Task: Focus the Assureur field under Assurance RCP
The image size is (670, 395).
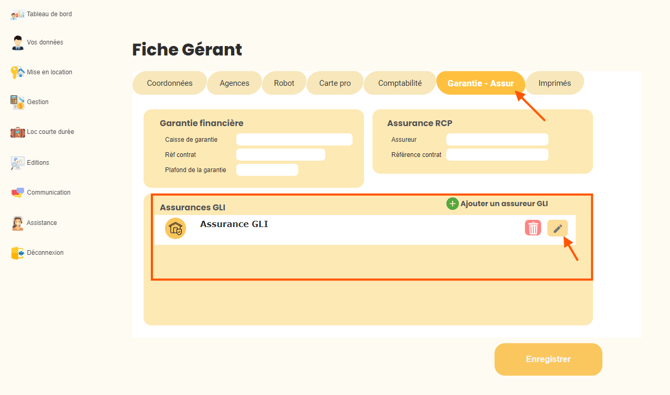Action: [497, 139]
